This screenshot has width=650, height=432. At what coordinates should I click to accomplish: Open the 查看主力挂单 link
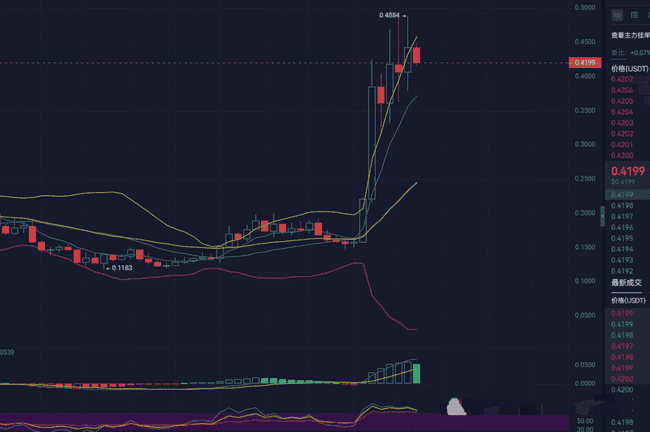pyautogui.click(x=629, y=35)
